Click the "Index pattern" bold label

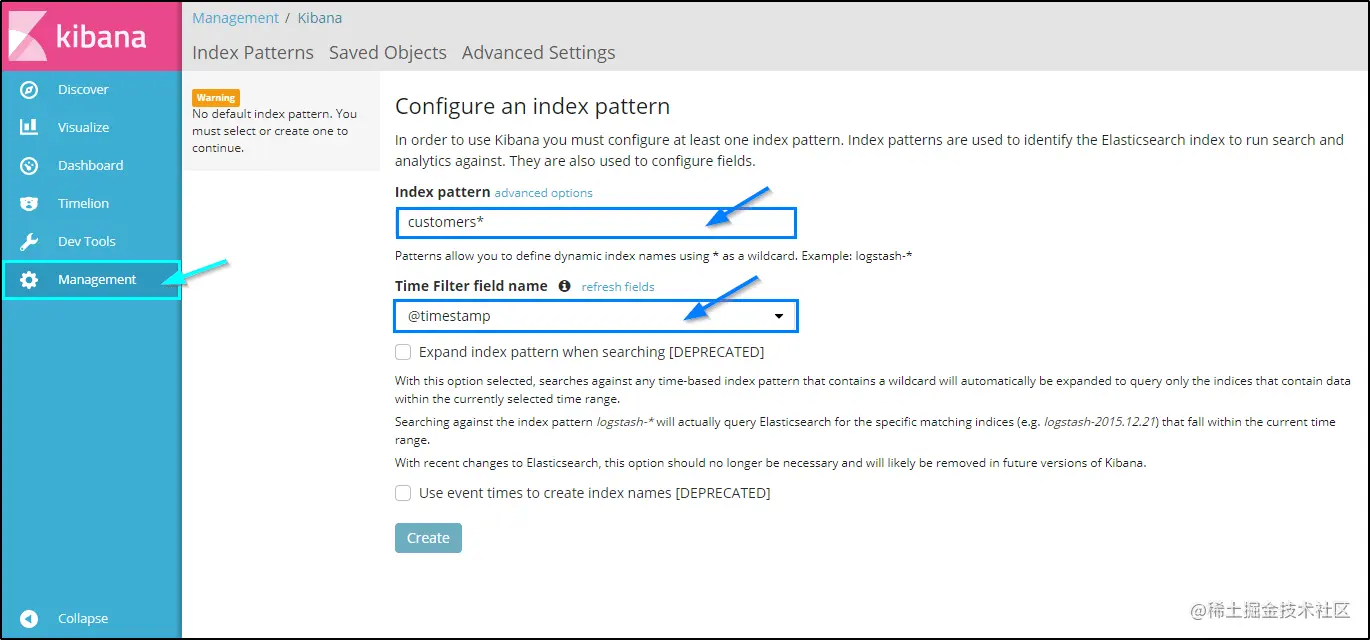click(x=442, y=192)
